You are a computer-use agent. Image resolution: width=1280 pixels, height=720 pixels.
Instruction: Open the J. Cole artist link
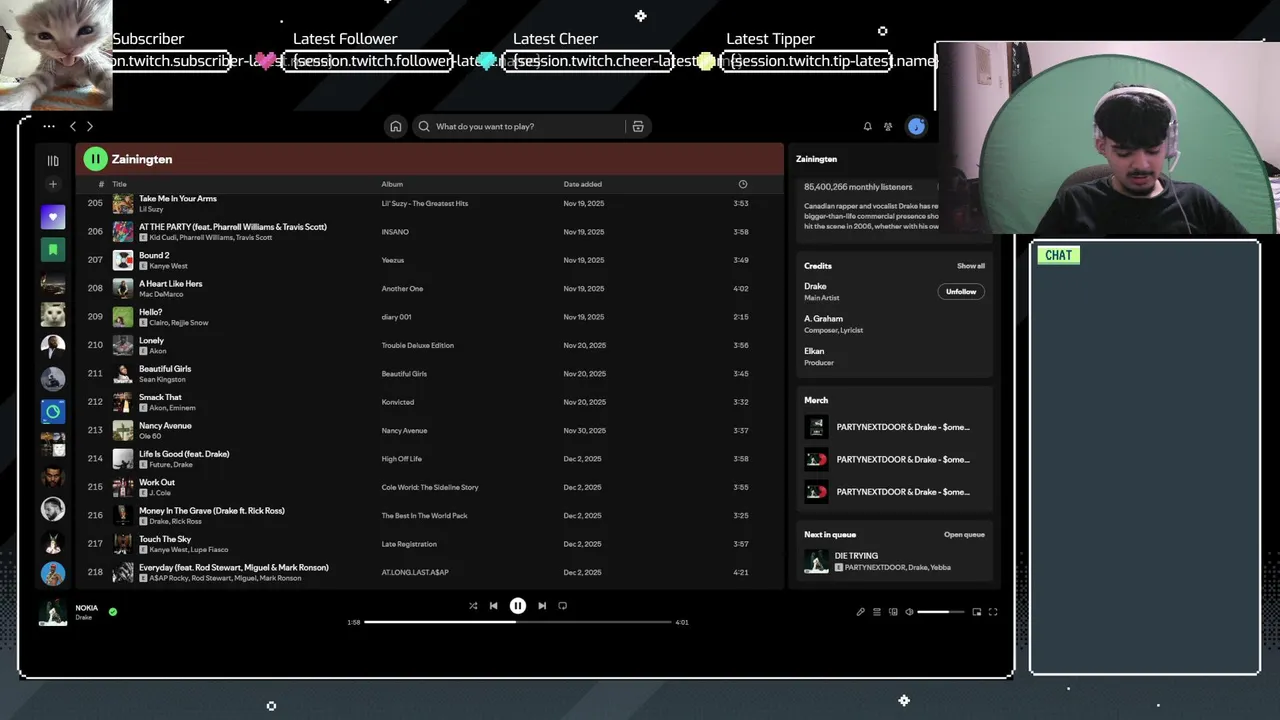click(x=161, y=493)
